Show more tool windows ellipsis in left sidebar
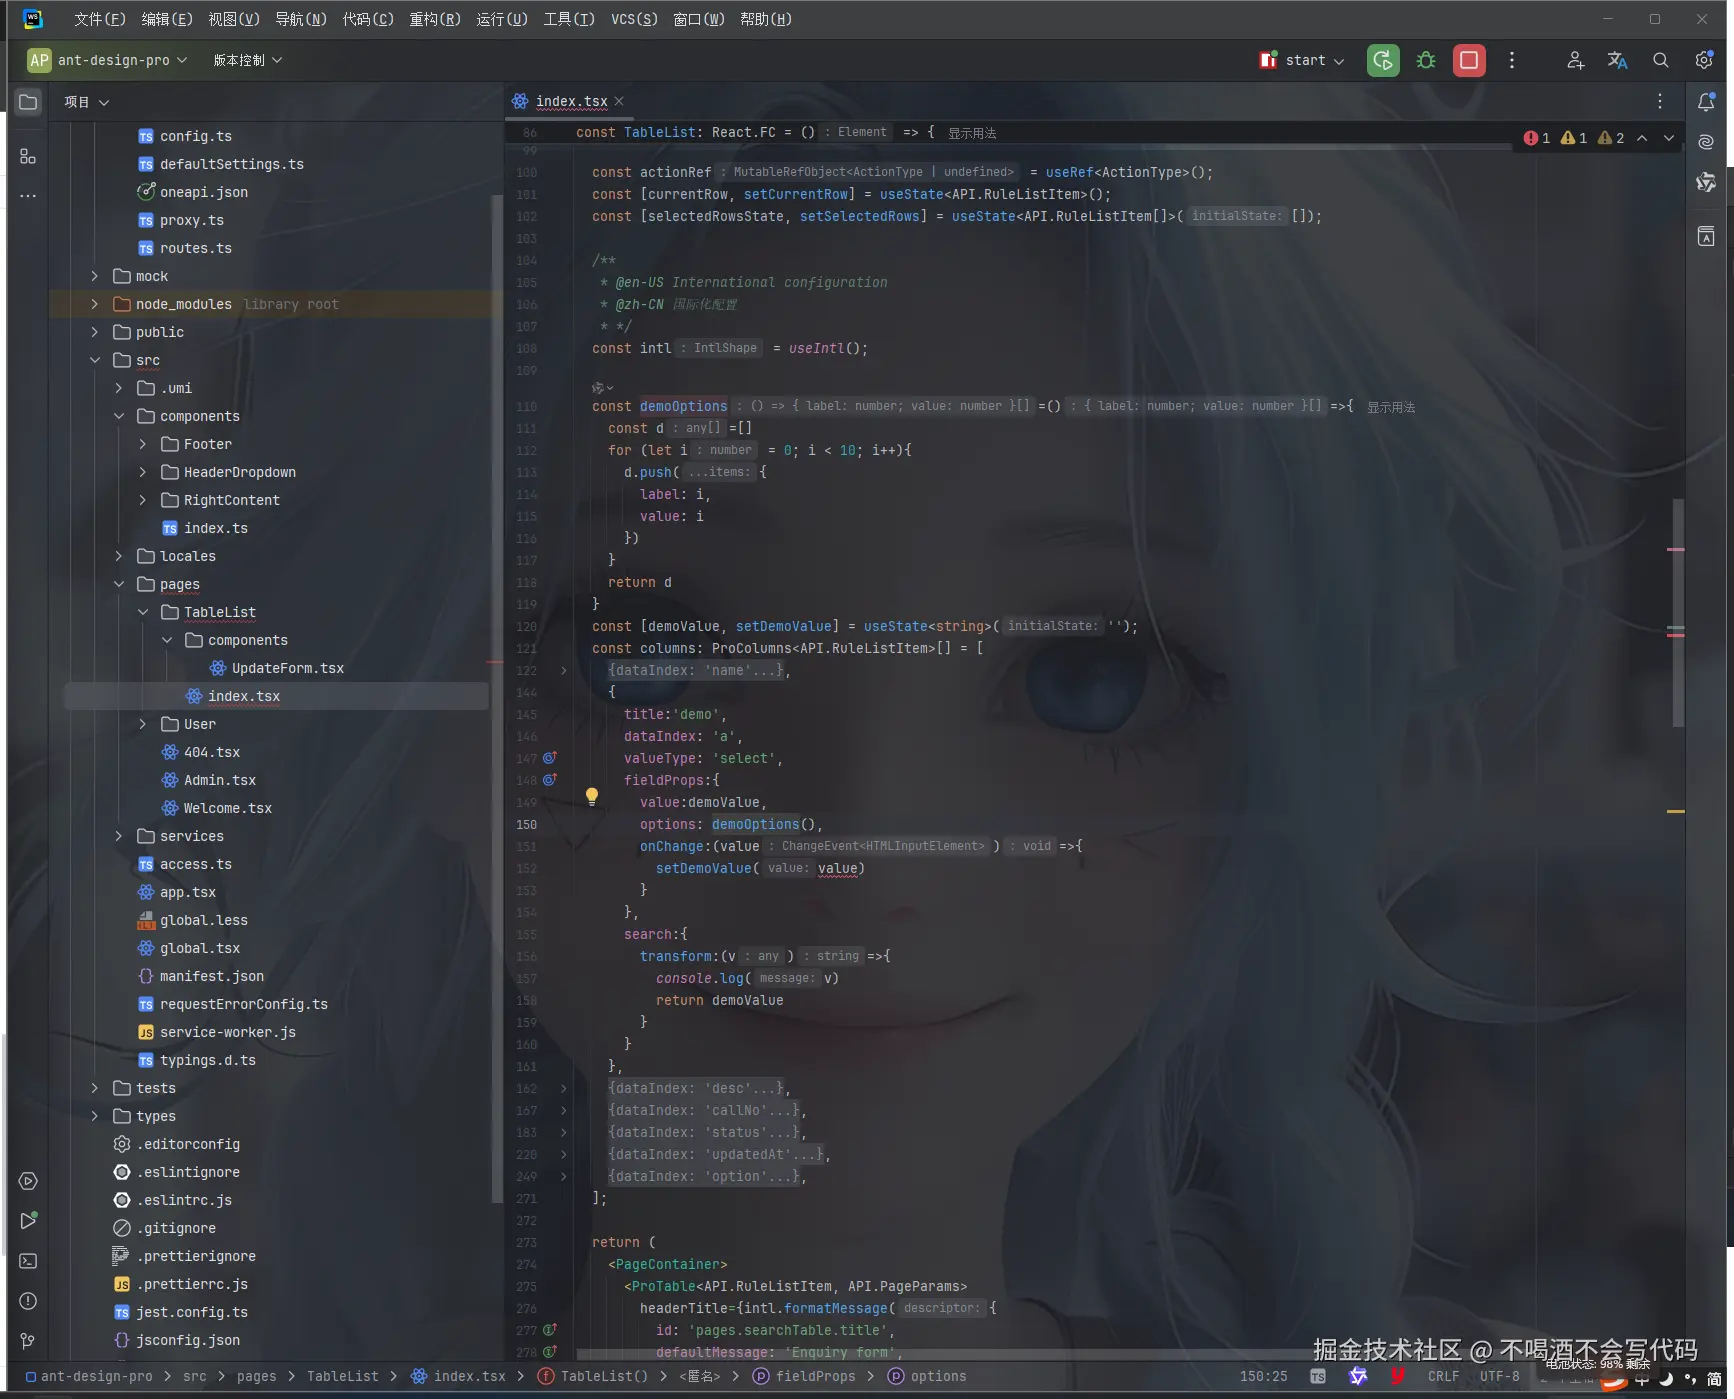The image size is (1734, 1399). point(28,196)
